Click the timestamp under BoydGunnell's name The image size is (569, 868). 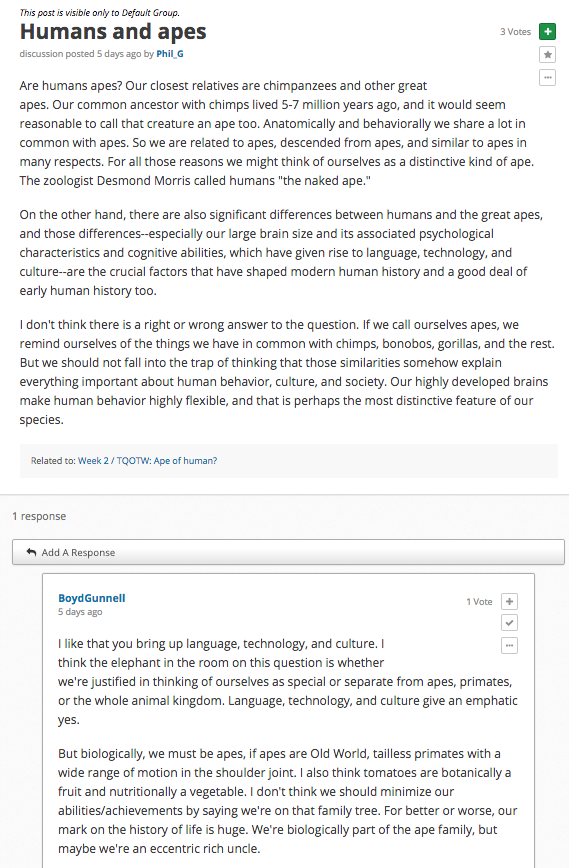(x=80, y=612)
